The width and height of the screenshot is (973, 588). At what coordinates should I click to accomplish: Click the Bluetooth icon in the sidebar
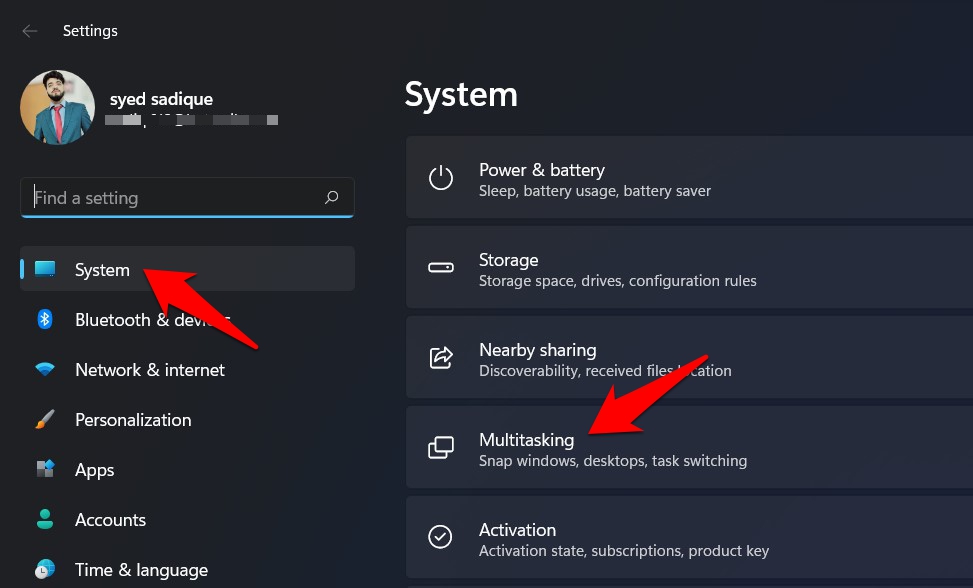[x=44, y=319]
